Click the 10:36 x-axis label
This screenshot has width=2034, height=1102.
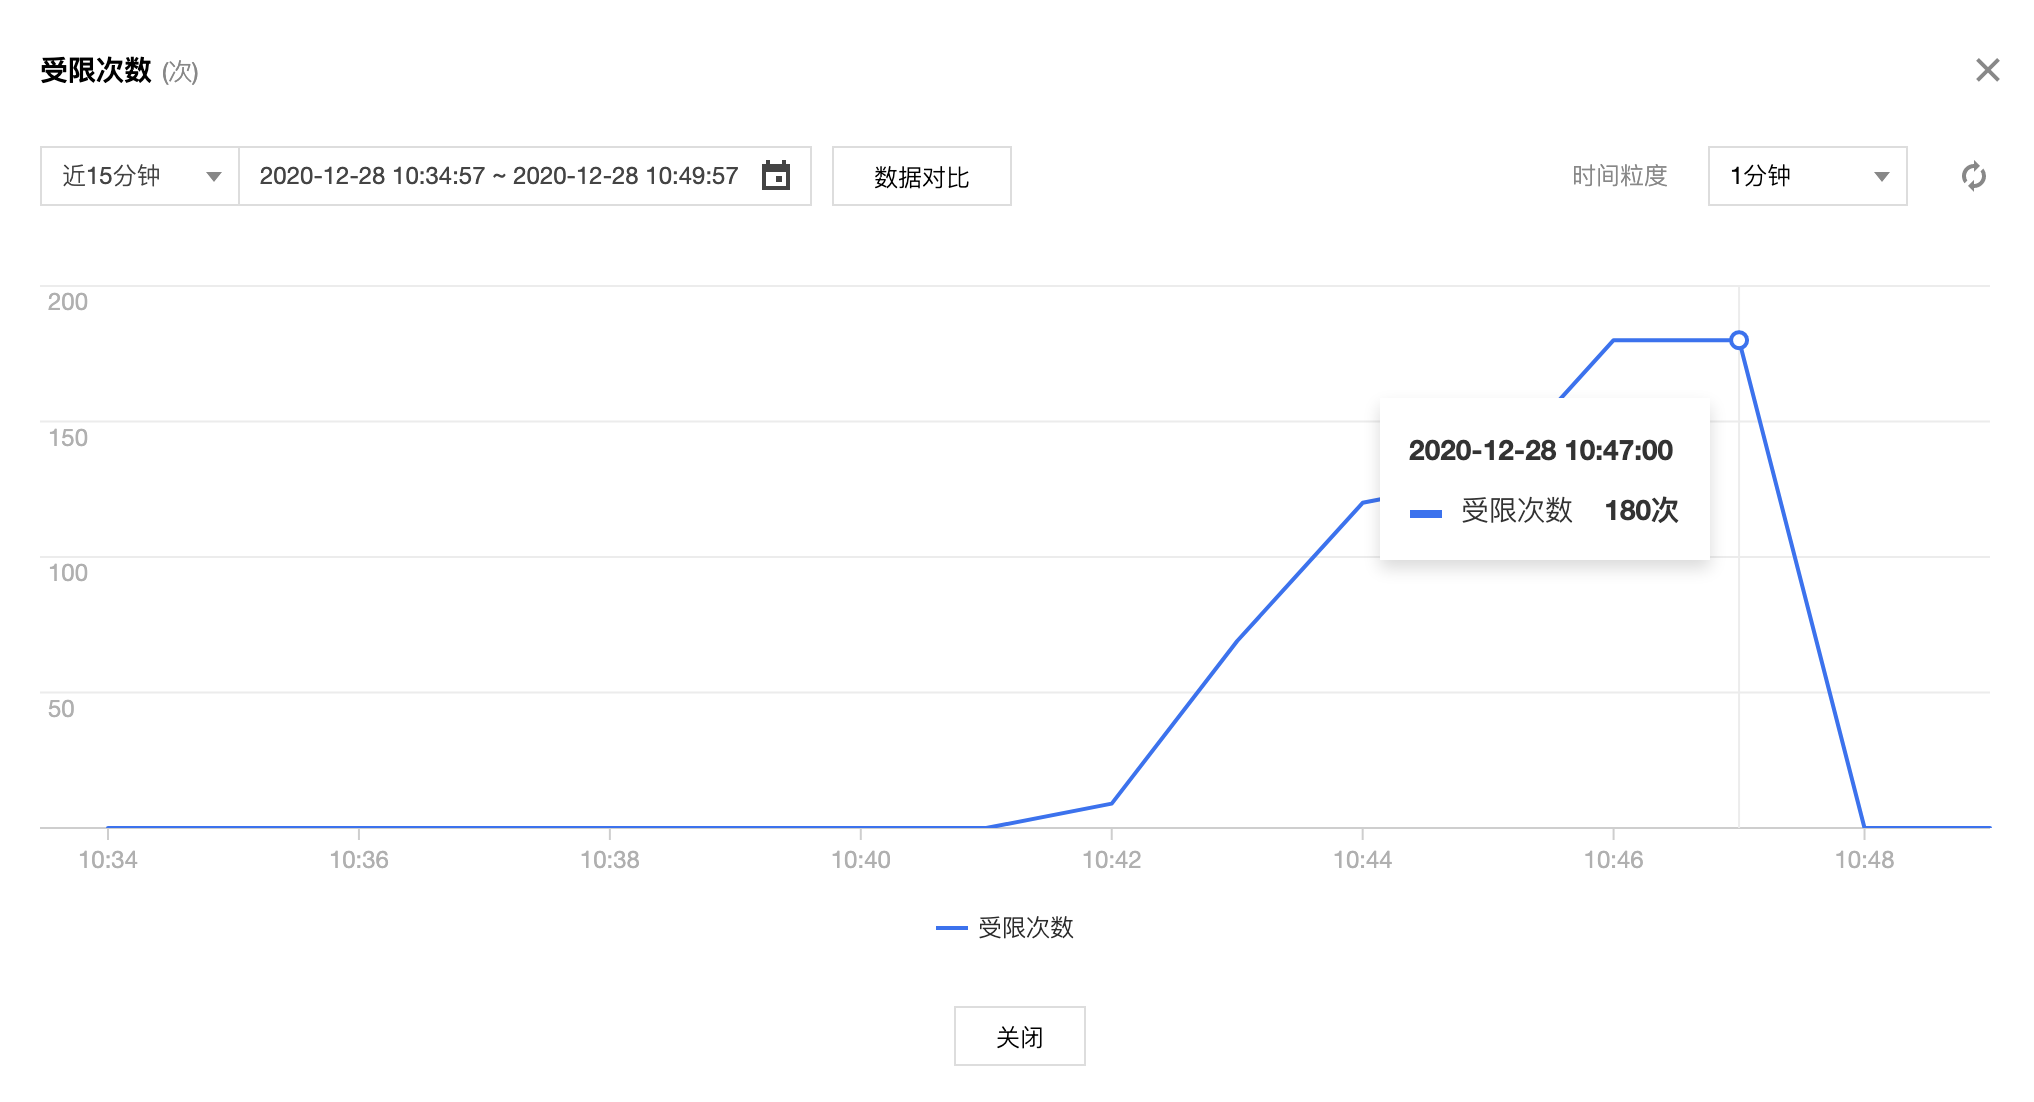359,860
